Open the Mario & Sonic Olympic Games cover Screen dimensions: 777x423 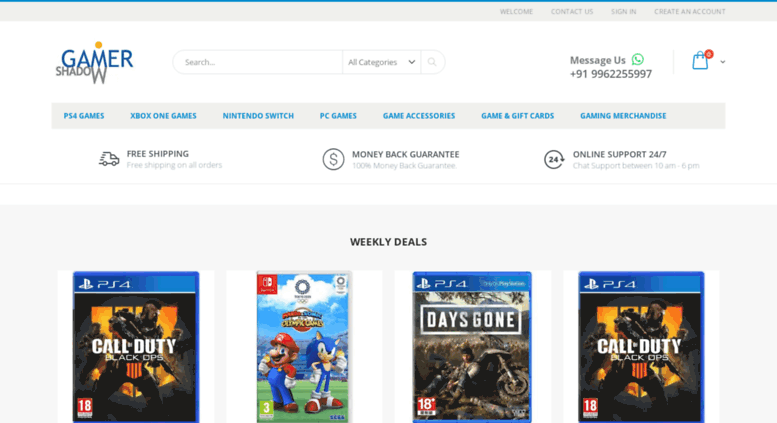(x=304, y=347)
